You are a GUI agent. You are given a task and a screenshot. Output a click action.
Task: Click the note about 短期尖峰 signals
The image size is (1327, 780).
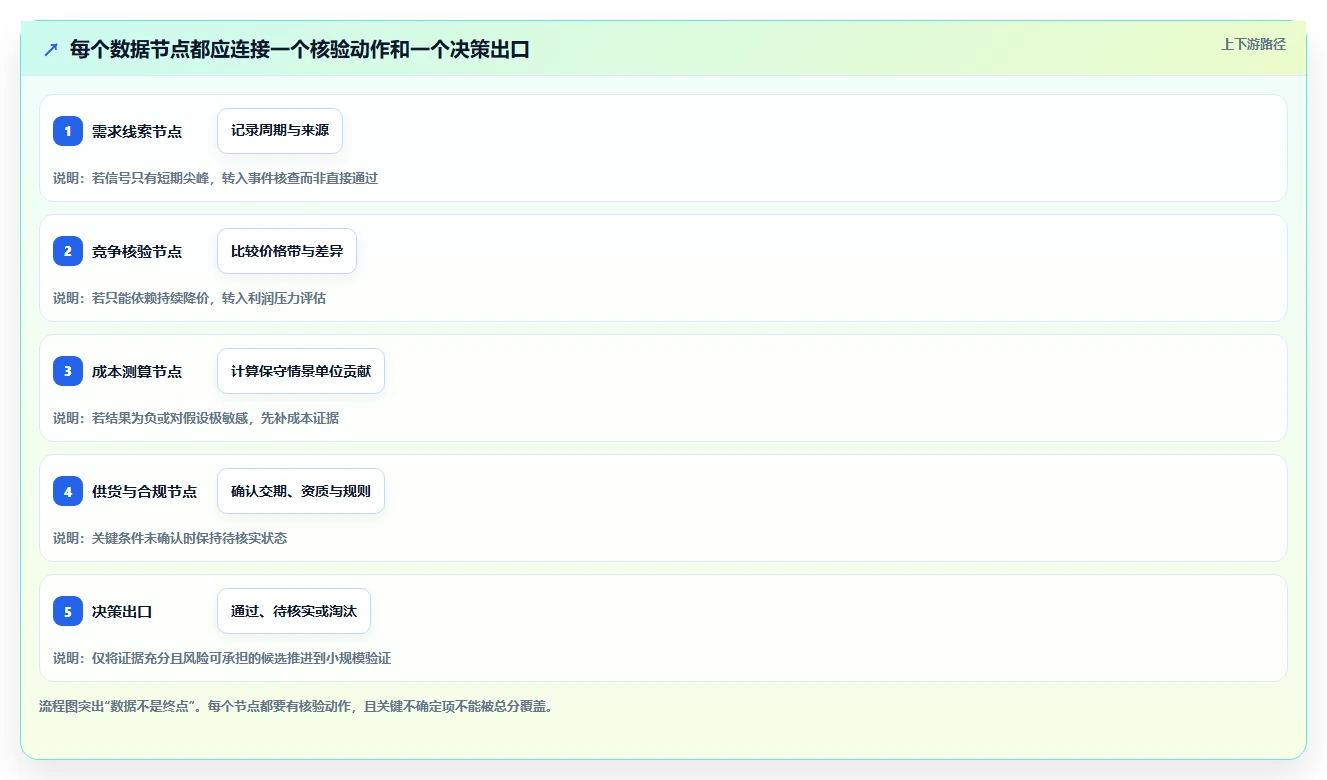click(216, 178)
